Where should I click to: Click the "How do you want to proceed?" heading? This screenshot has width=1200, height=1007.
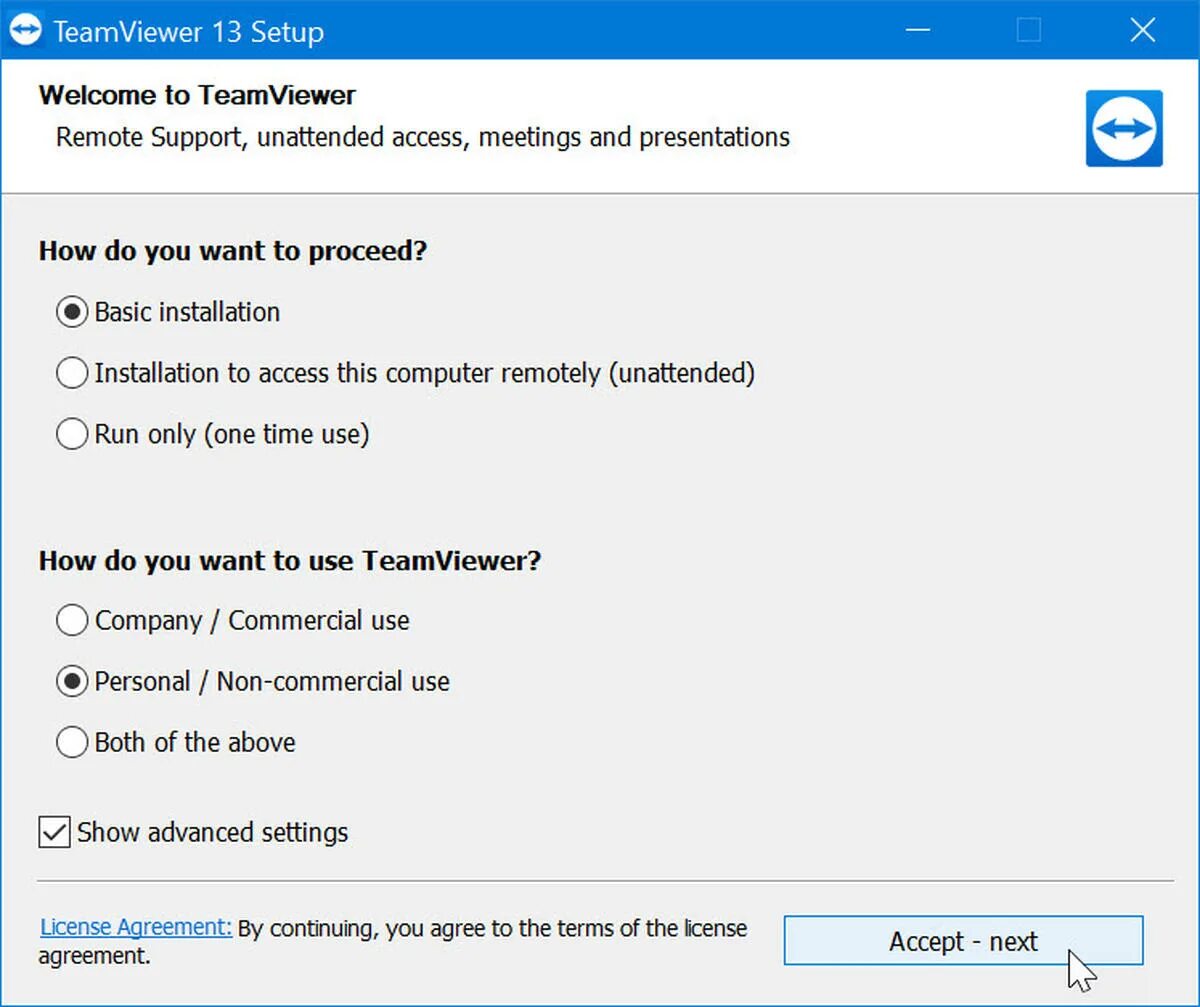pos(232,250)
